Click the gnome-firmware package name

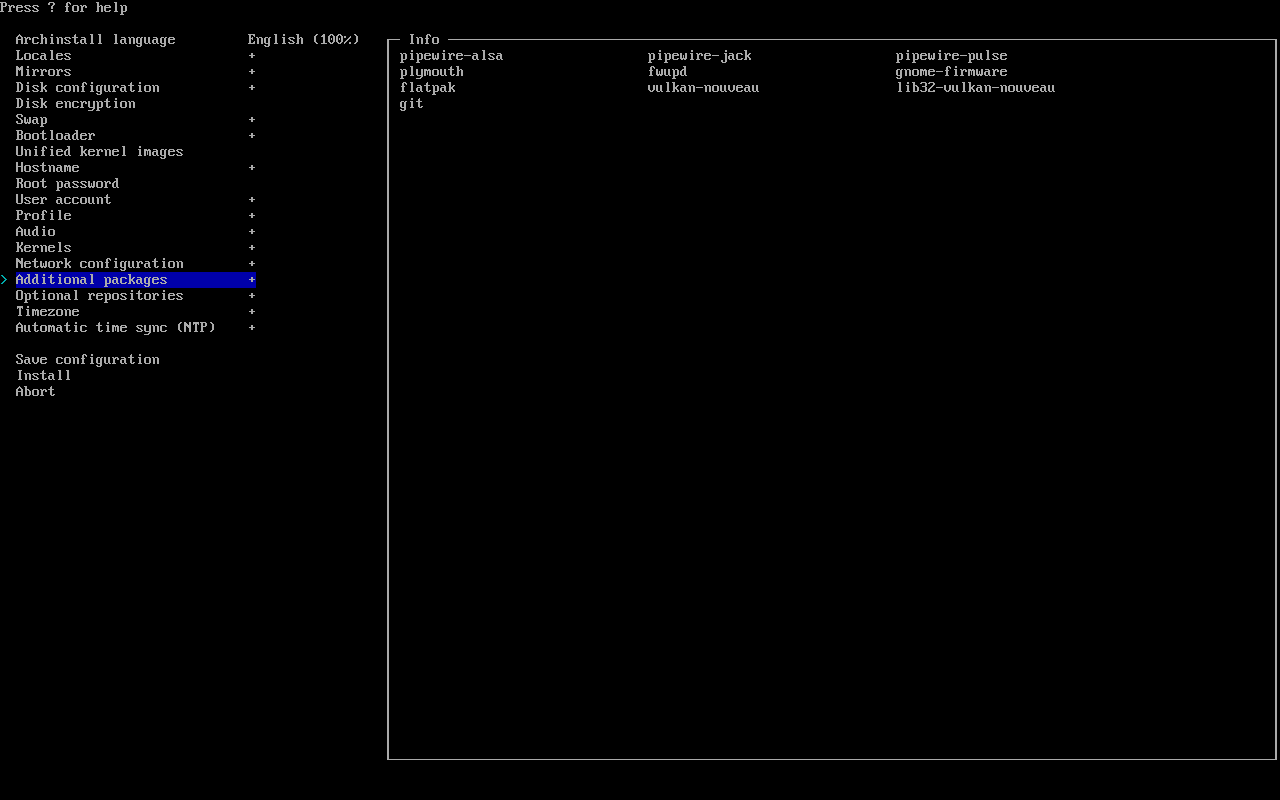pyautogui.click(x=951, y=72)
